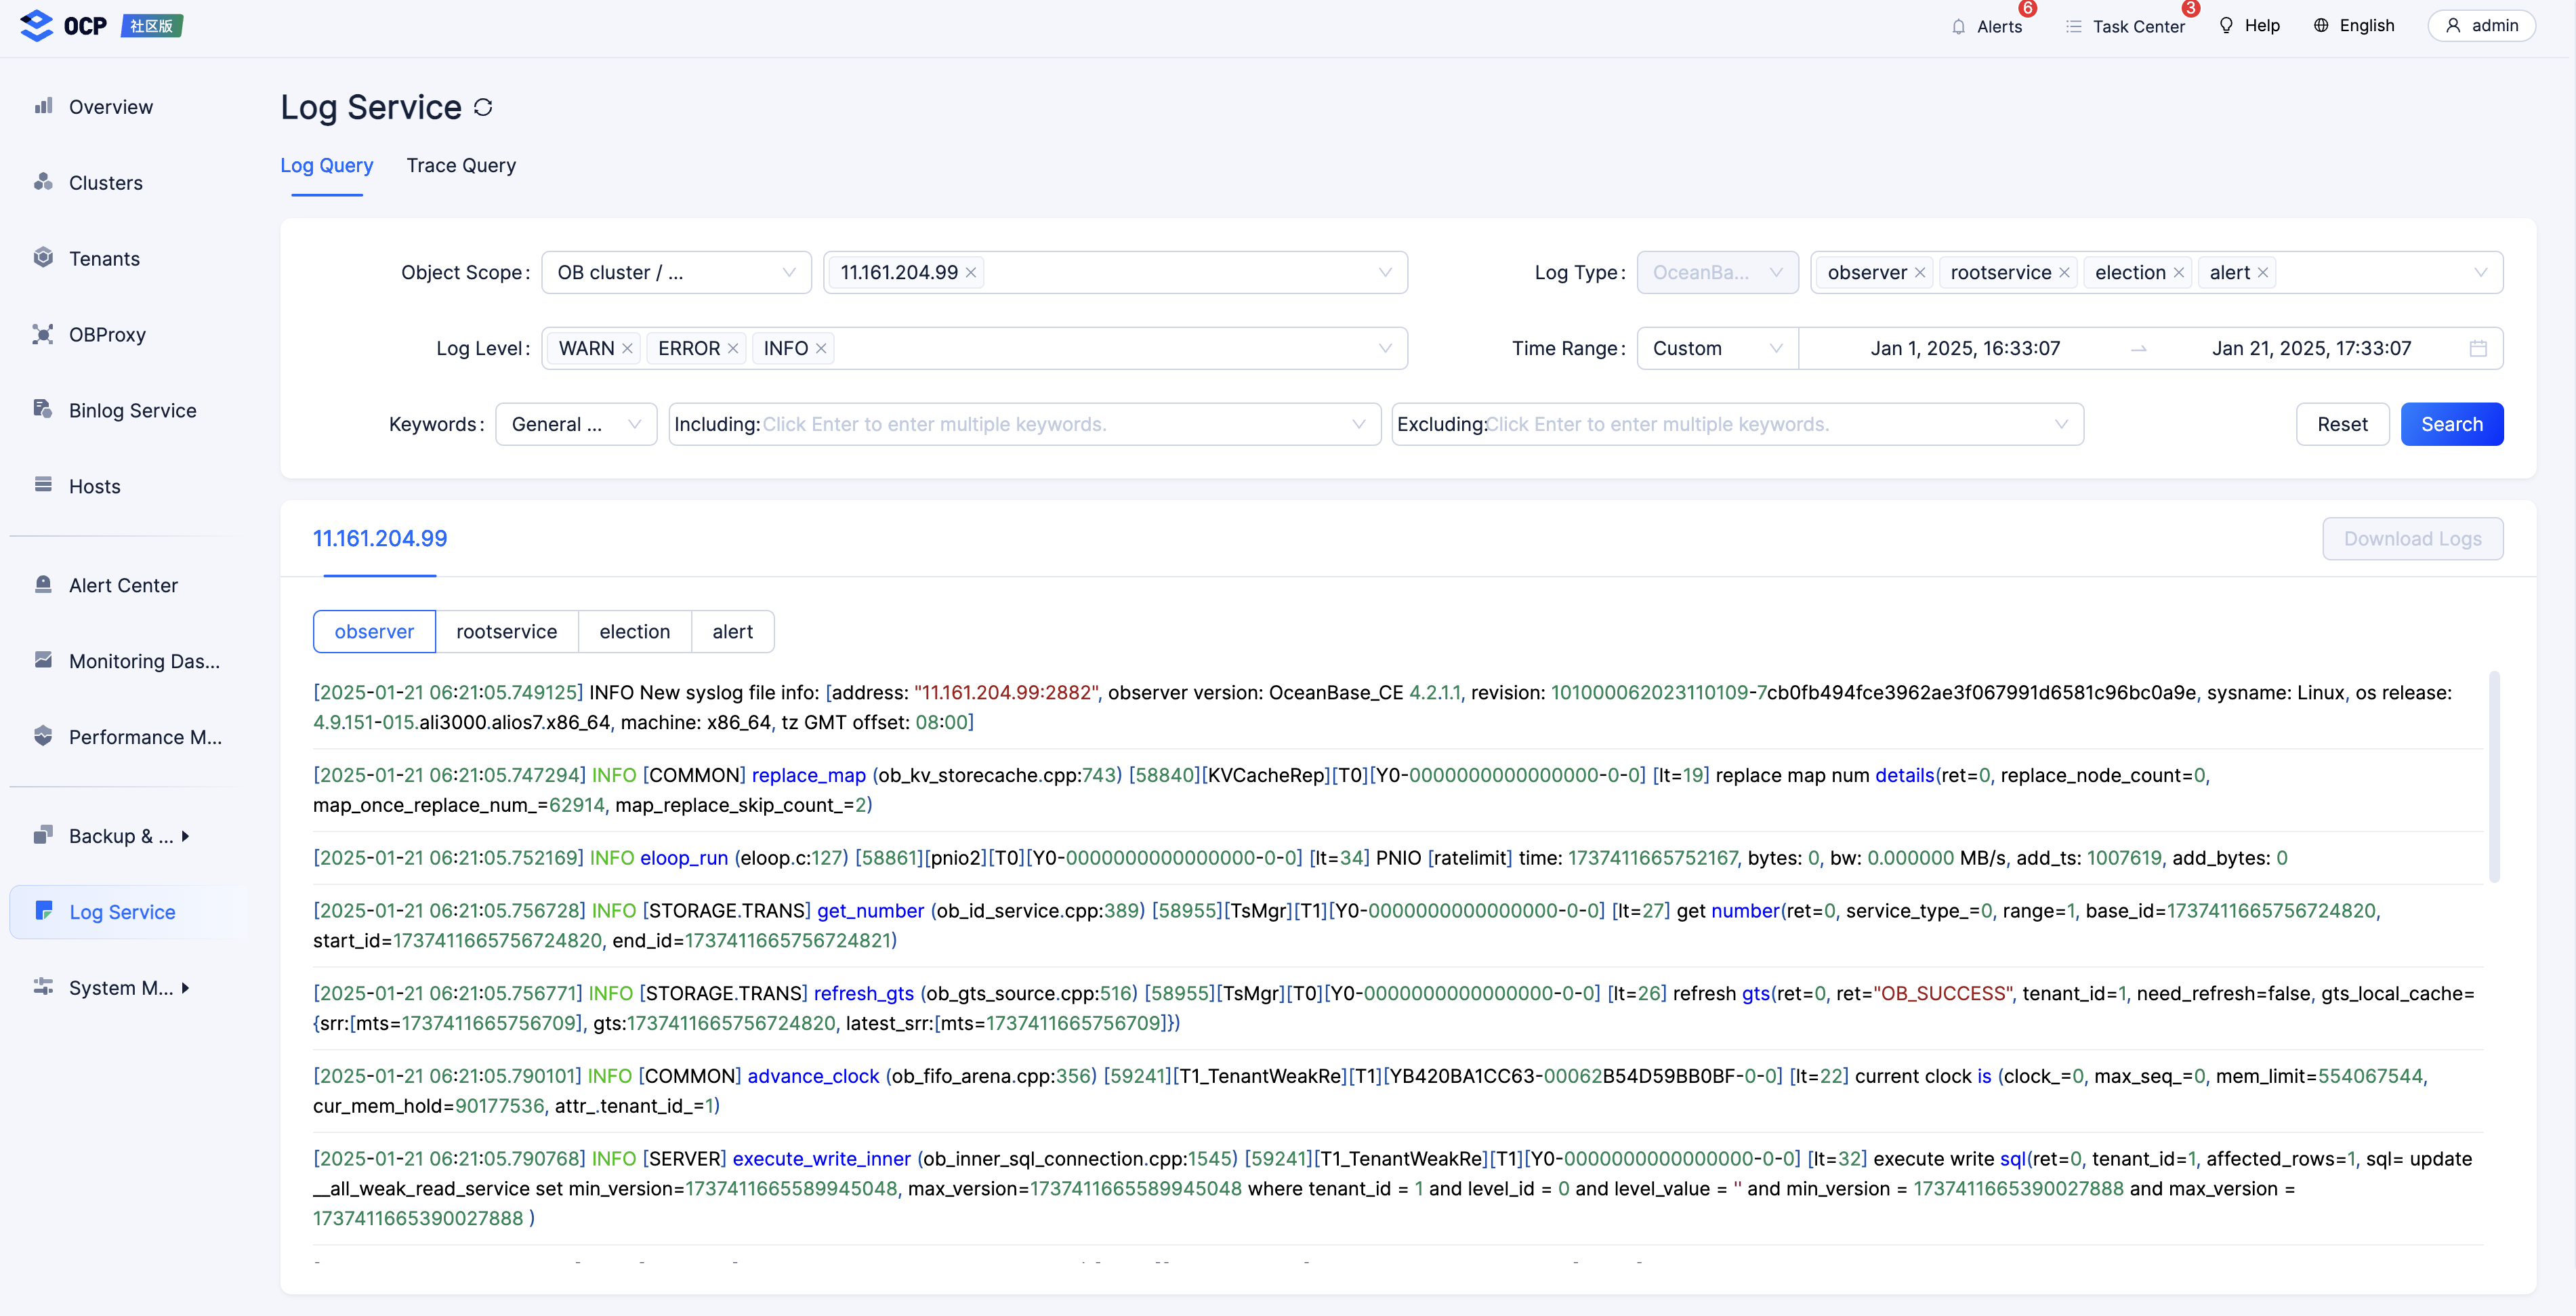The height and width of the screenshot is (1316, 2576).
Task: Expand the host selection dropdown arrow
Action: [1385, 273]
